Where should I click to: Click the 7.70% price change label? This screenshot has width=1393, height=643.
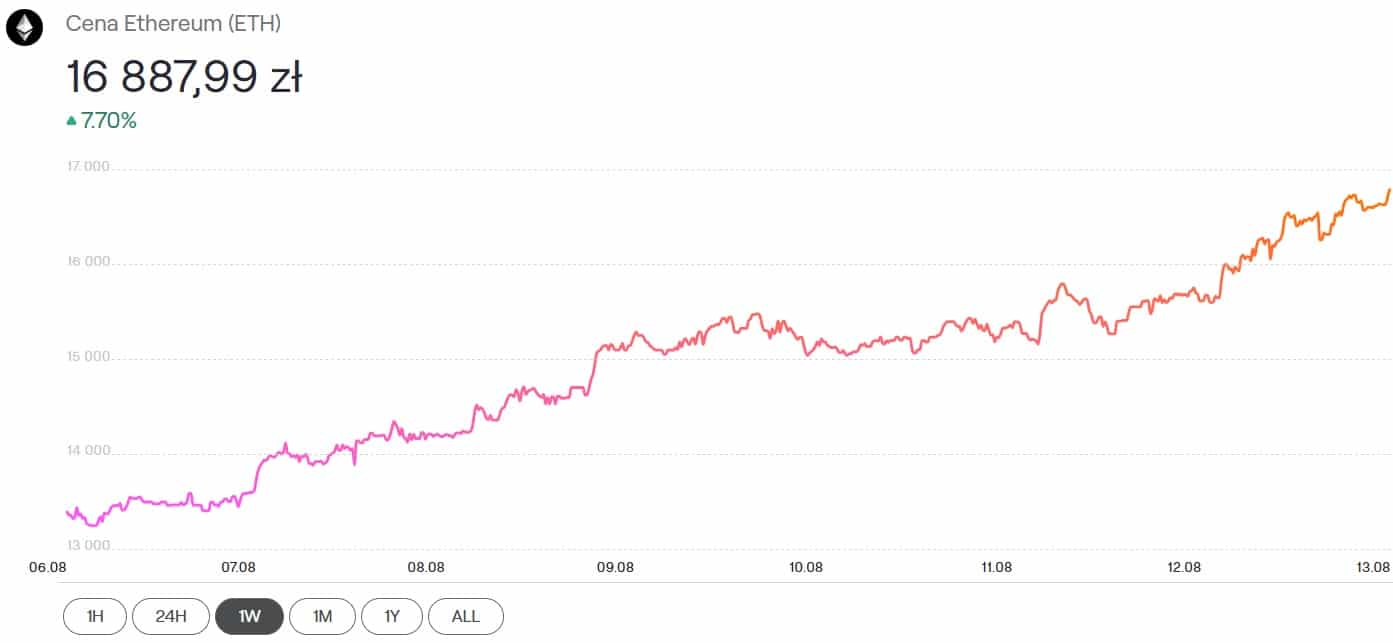[x=109, y=121]
